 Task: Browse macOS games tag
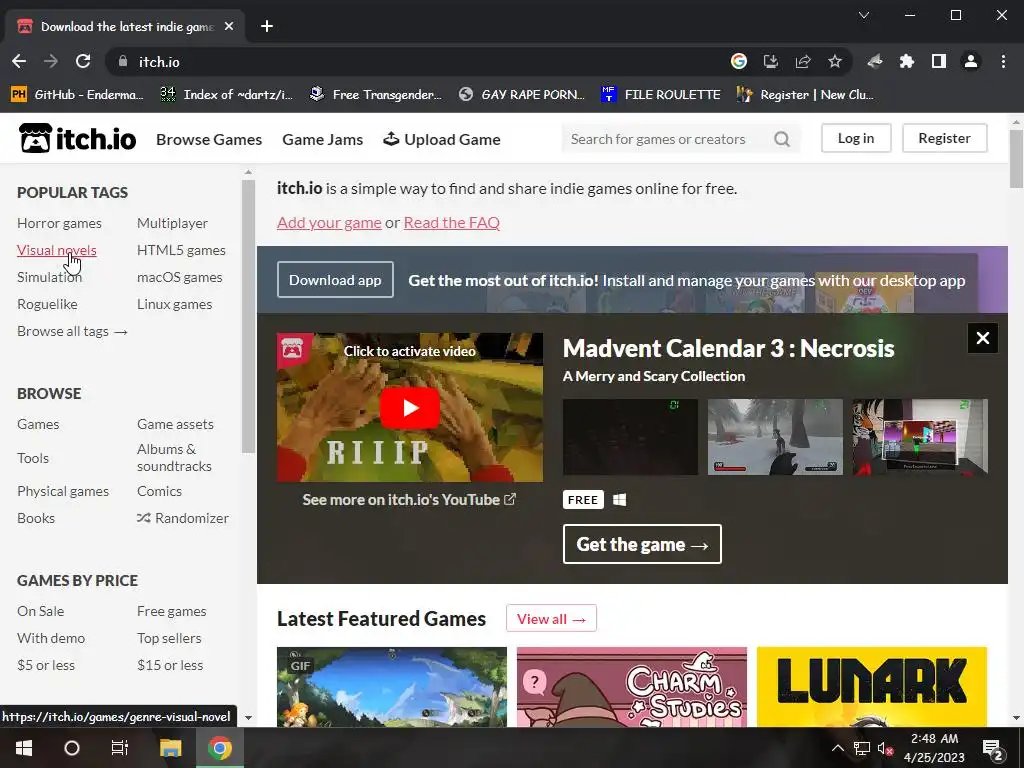click(x=180, y=277)
